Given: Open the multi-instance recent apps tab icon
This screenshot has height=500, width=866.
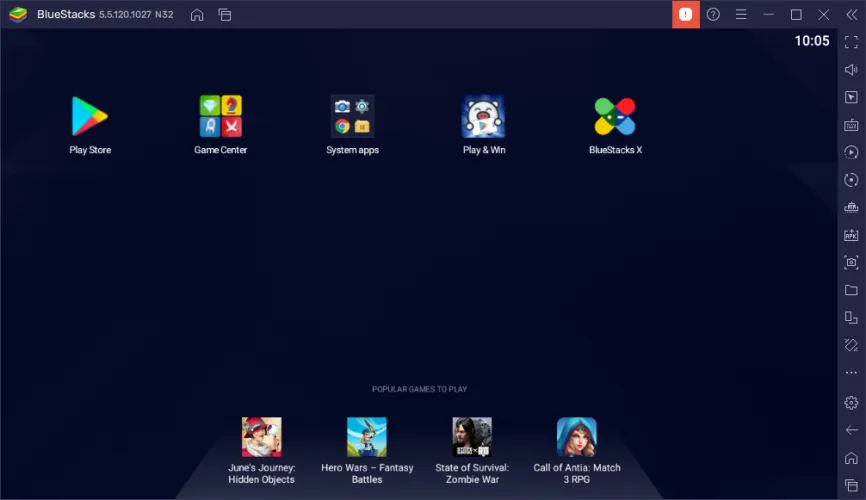Looking at the screenshot, I should click(x=225, y=14).
